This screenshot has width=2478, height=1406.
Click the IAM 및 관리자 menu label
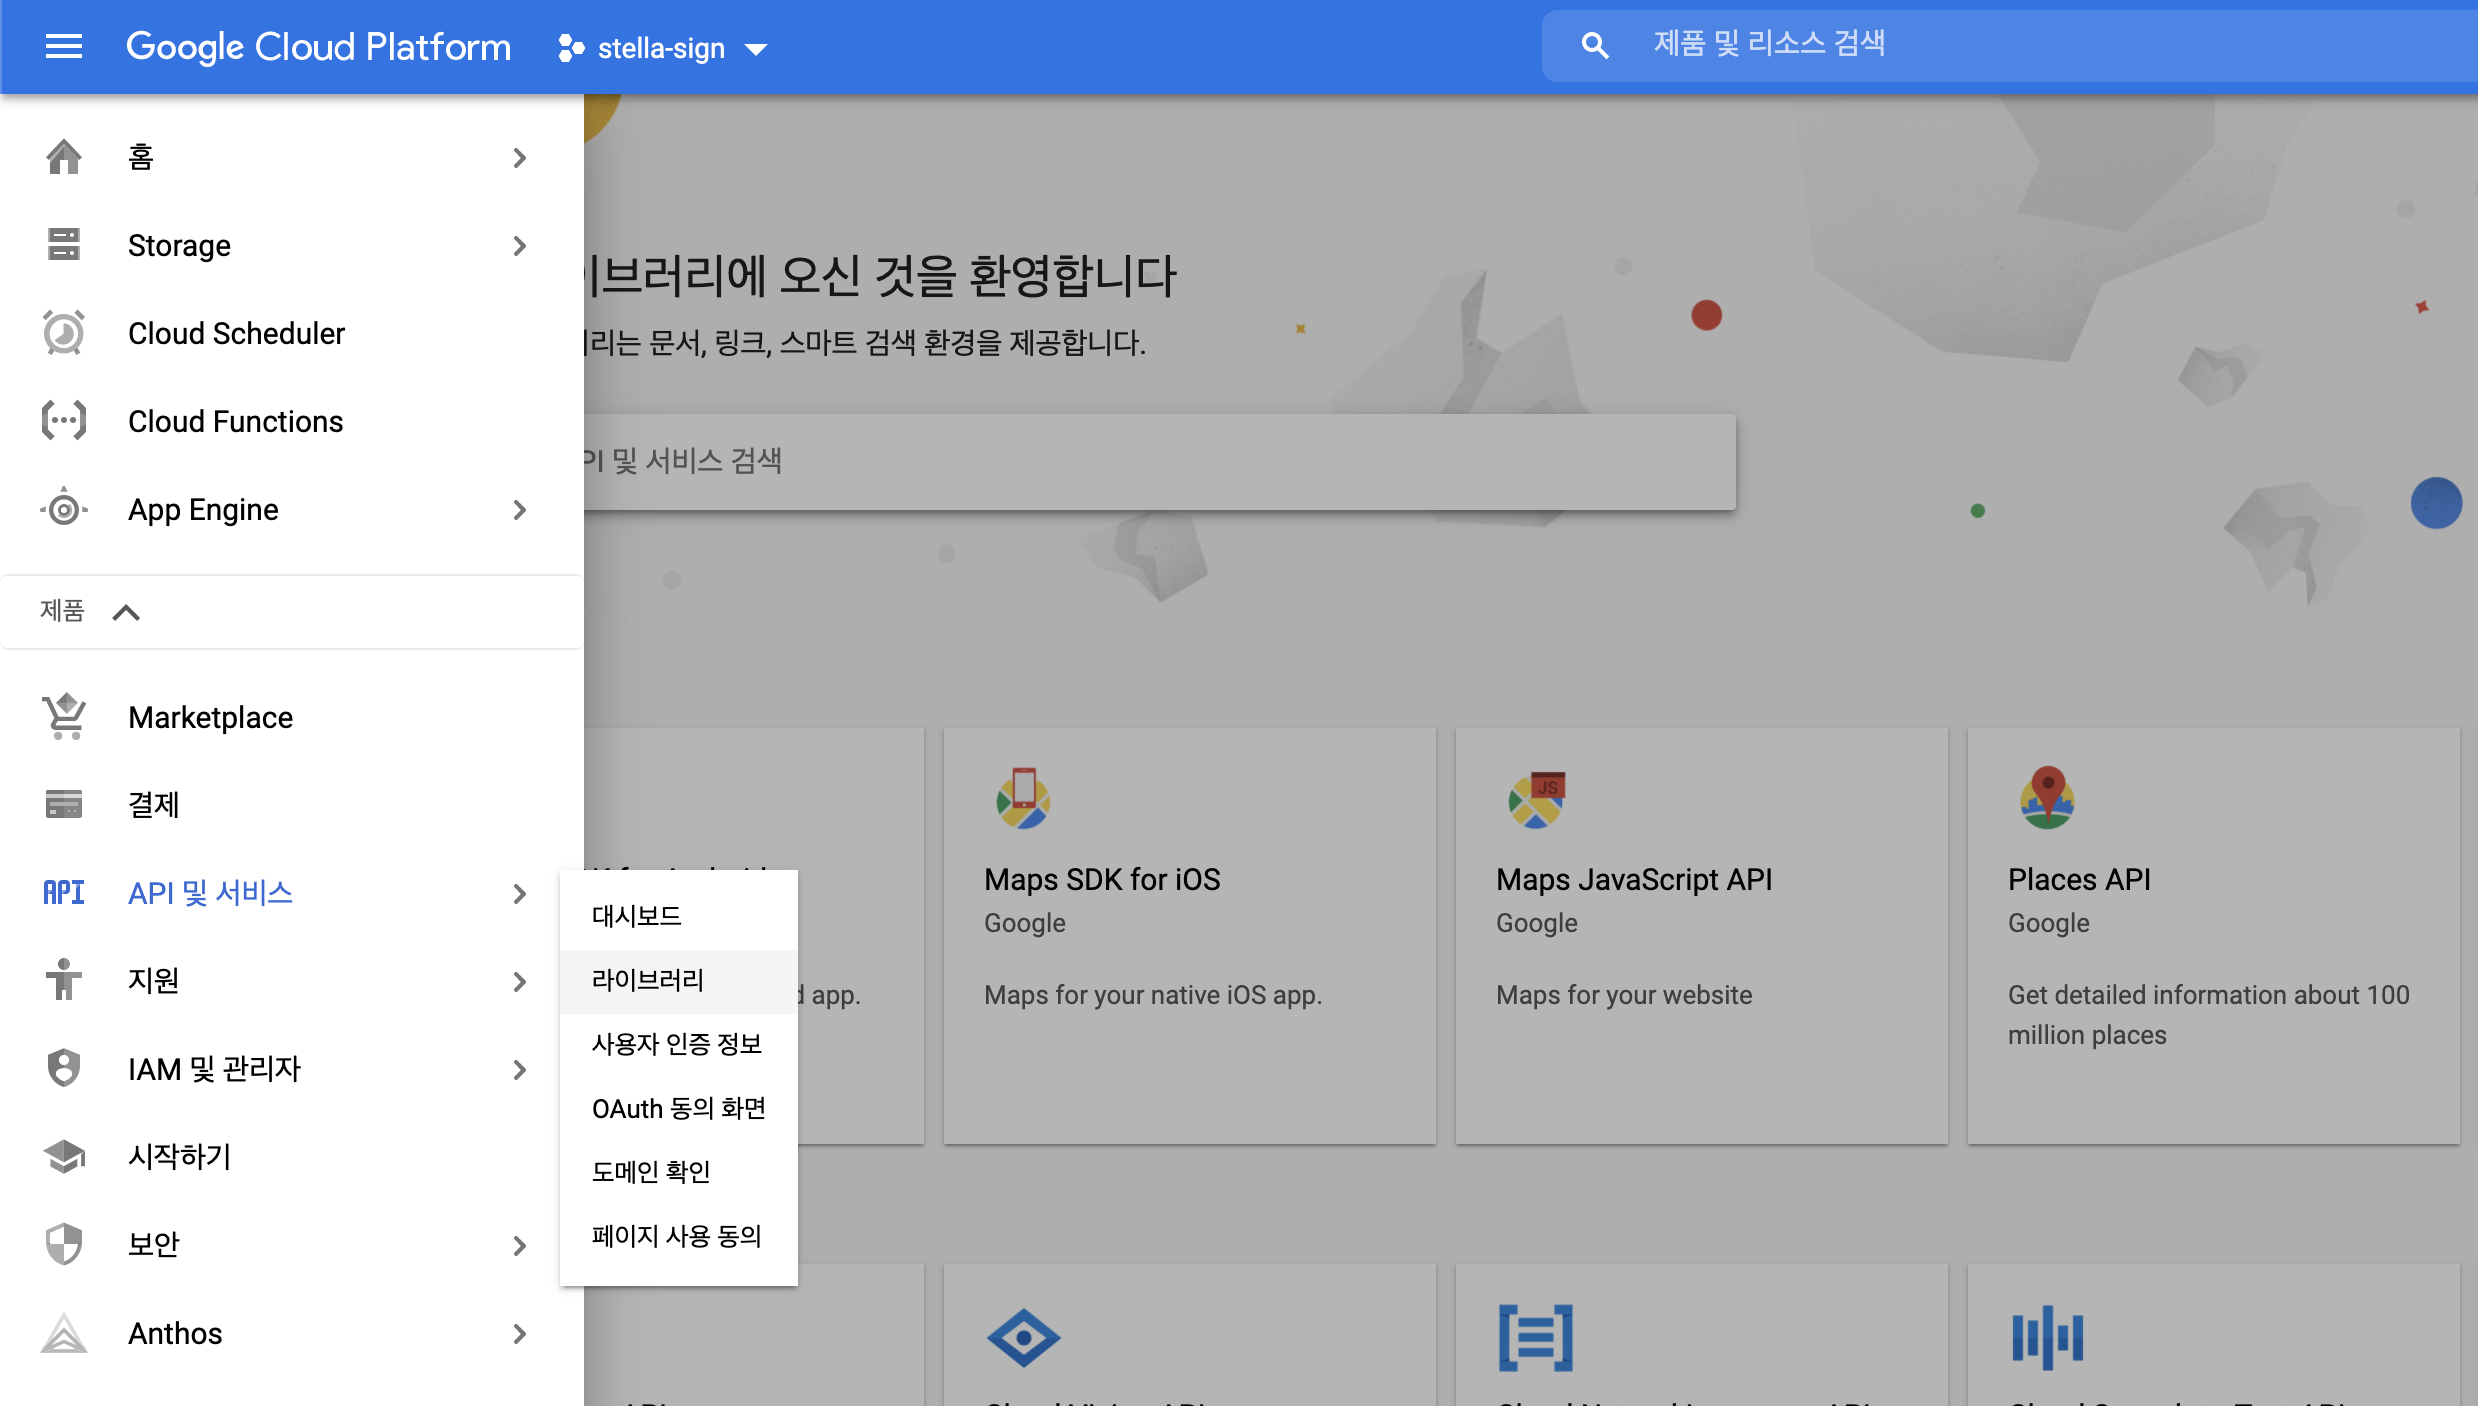[x=214, y=1069]
